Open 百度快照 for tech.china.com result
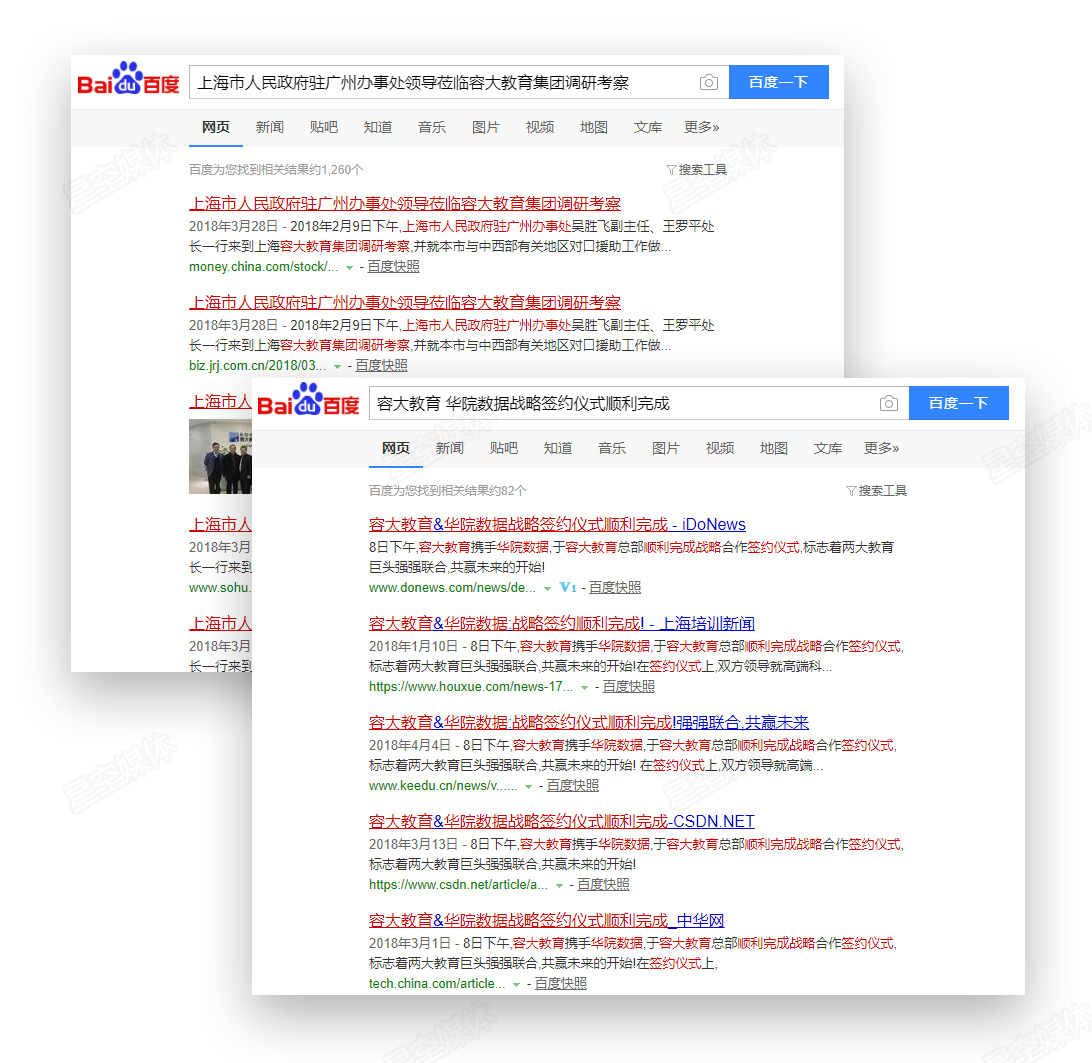This screenshot has height=1063, width=1092. (x=561, y=984)
